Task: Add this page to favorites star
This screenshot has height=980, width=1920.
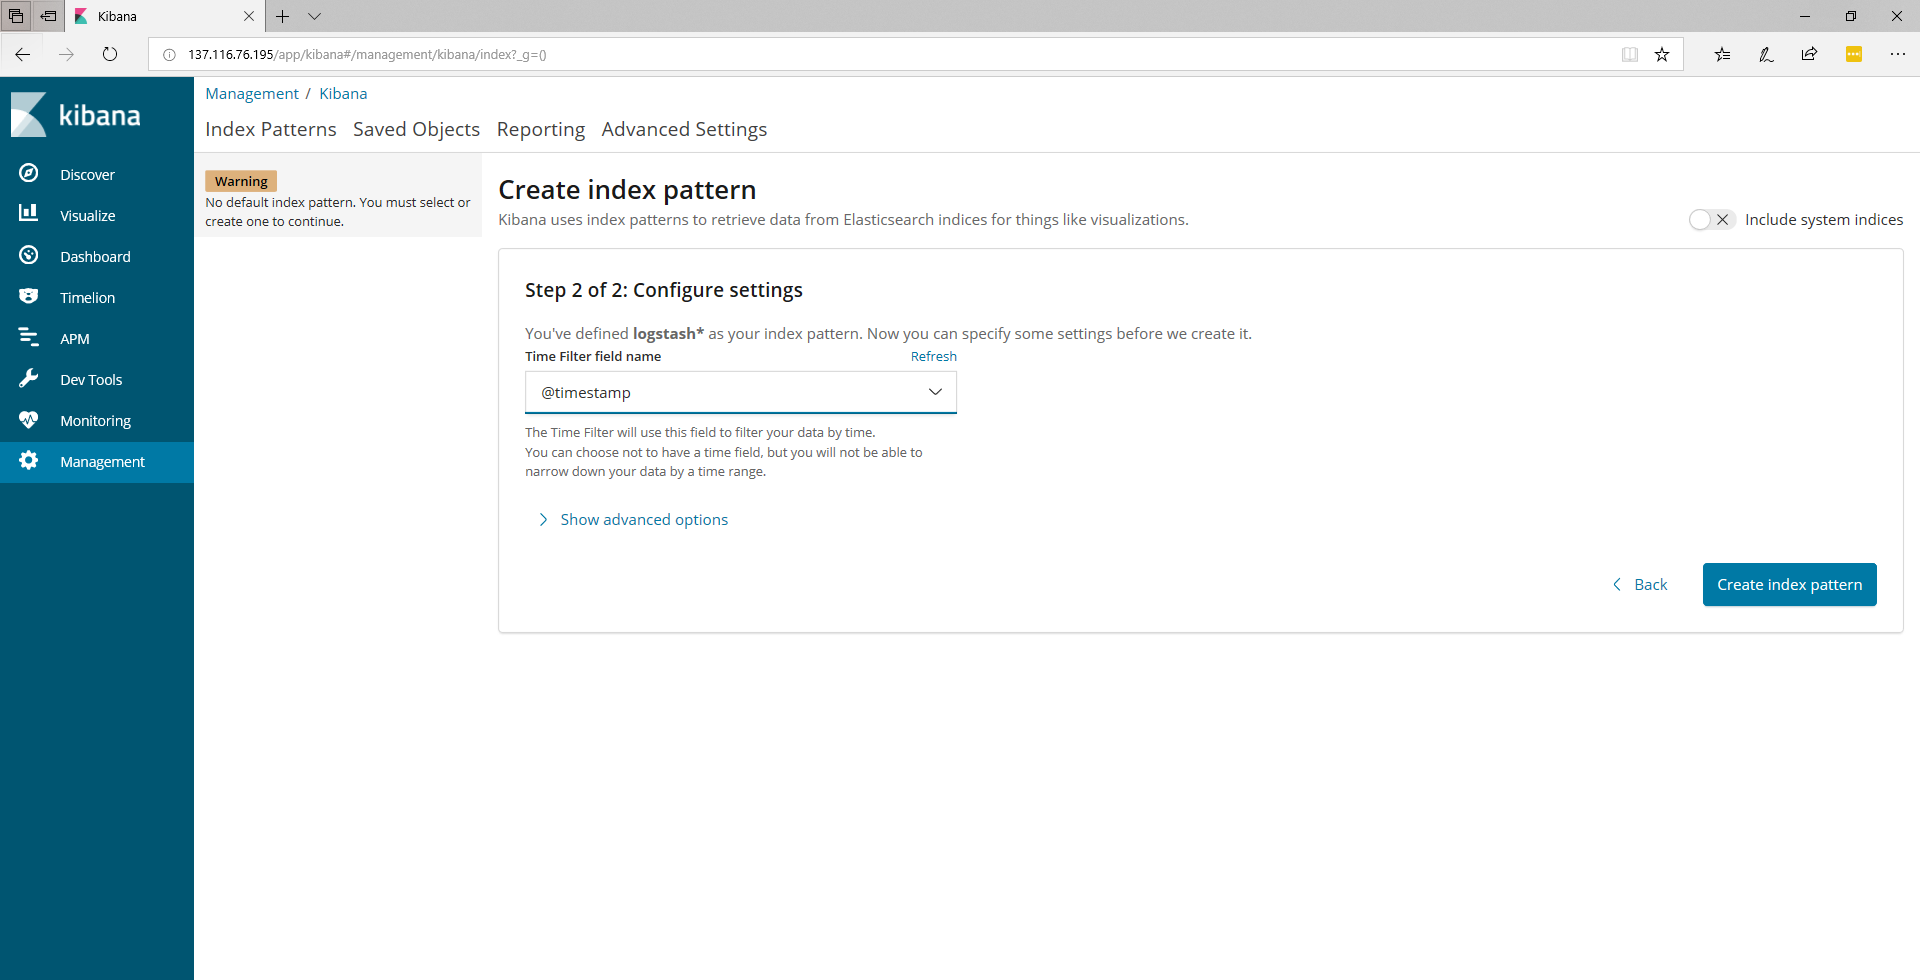Action: [x=1662, y=54]
